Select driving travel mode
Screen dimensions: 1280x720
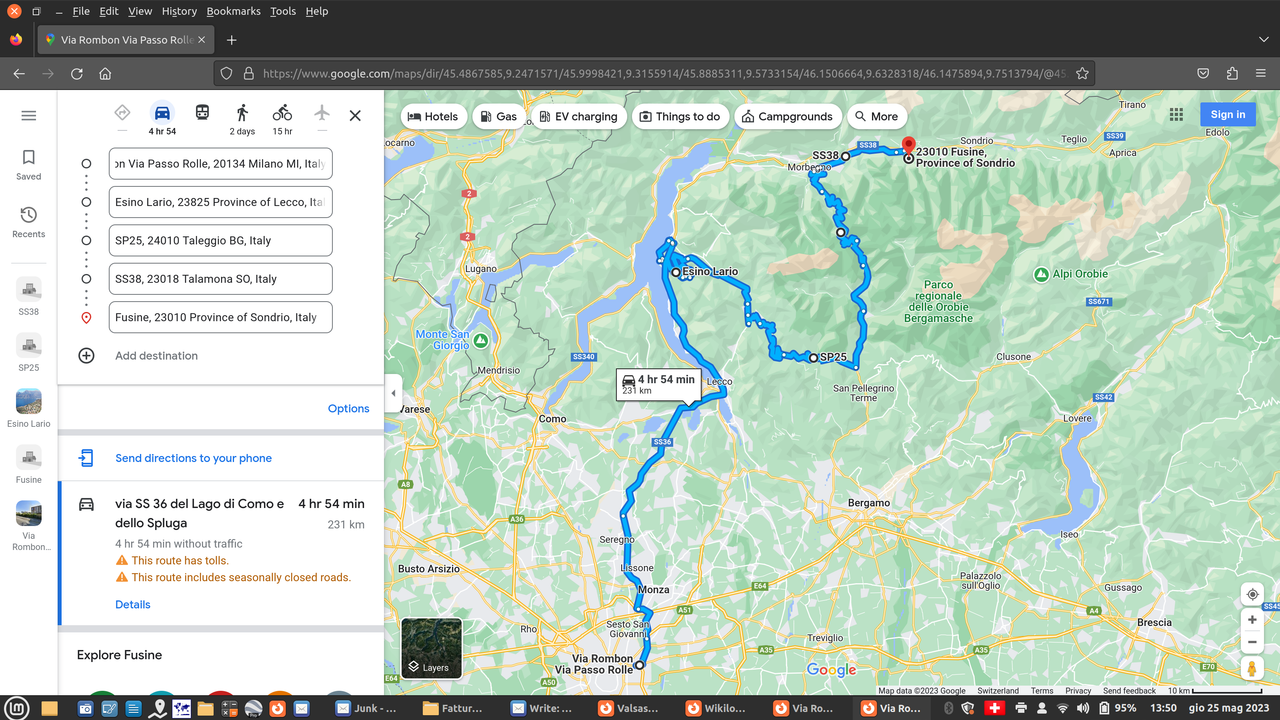pyautogui.click(x=162, y=113)
